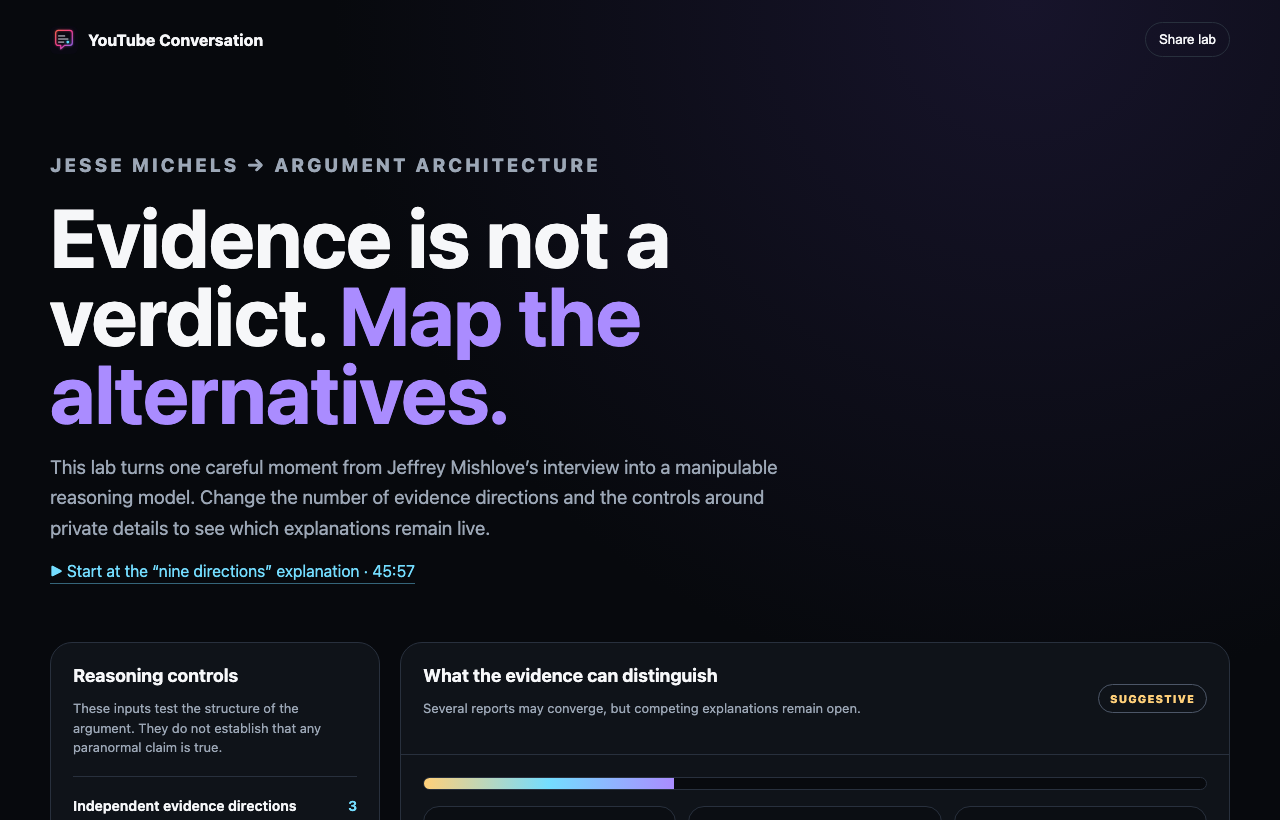Click the YouTube Conversation logo icon

pos(64,40)
